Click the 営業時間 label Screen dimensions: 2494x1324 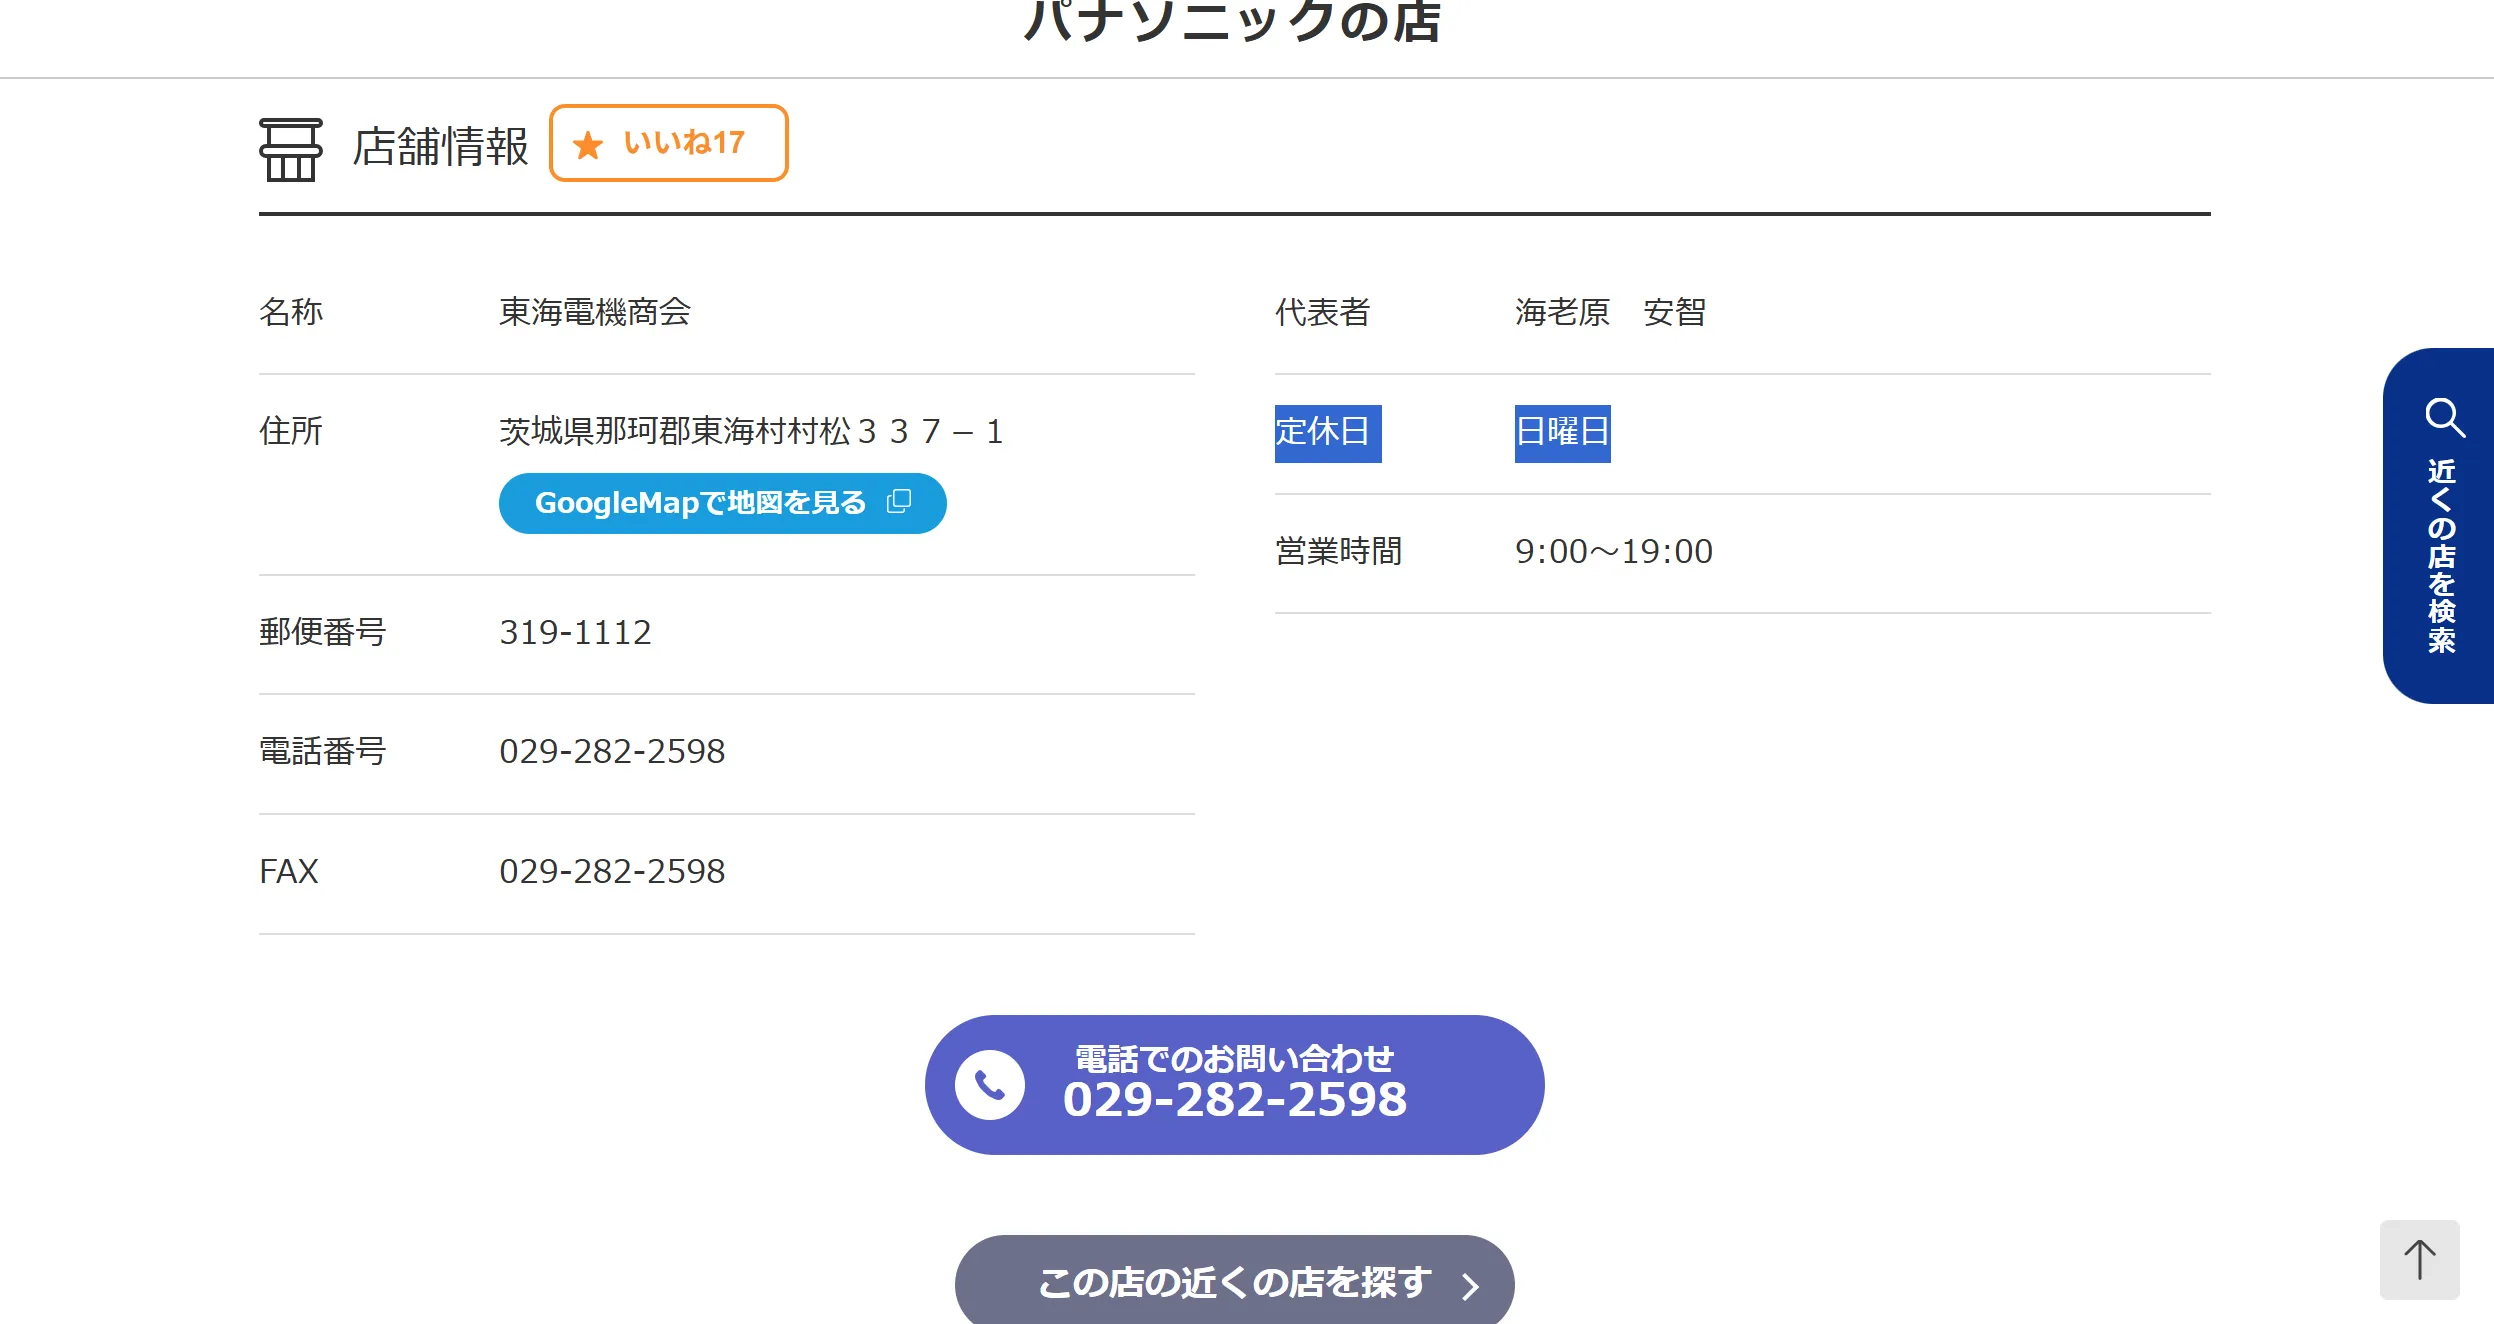1338,551
